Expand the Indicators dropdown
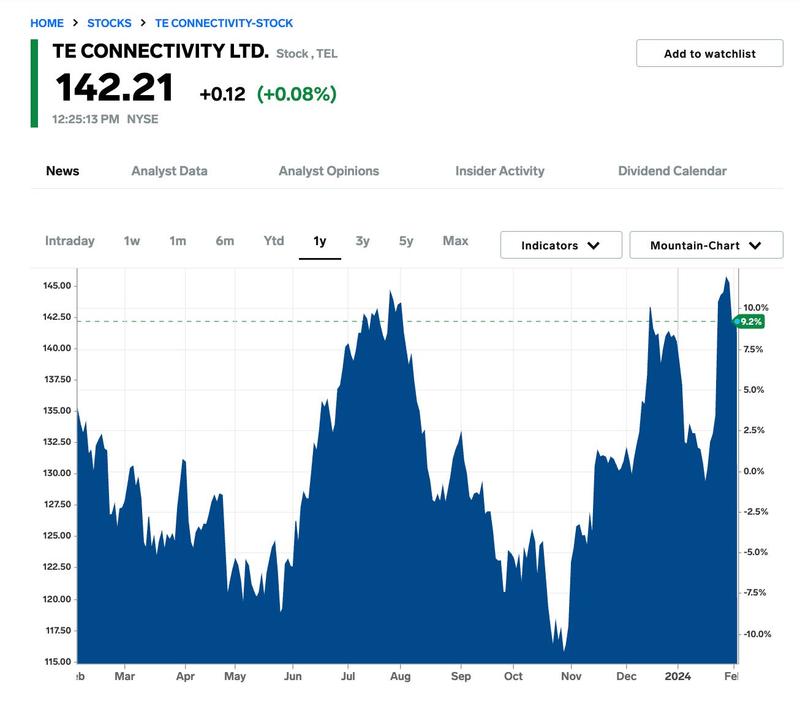800x701 pixels. 561,245
